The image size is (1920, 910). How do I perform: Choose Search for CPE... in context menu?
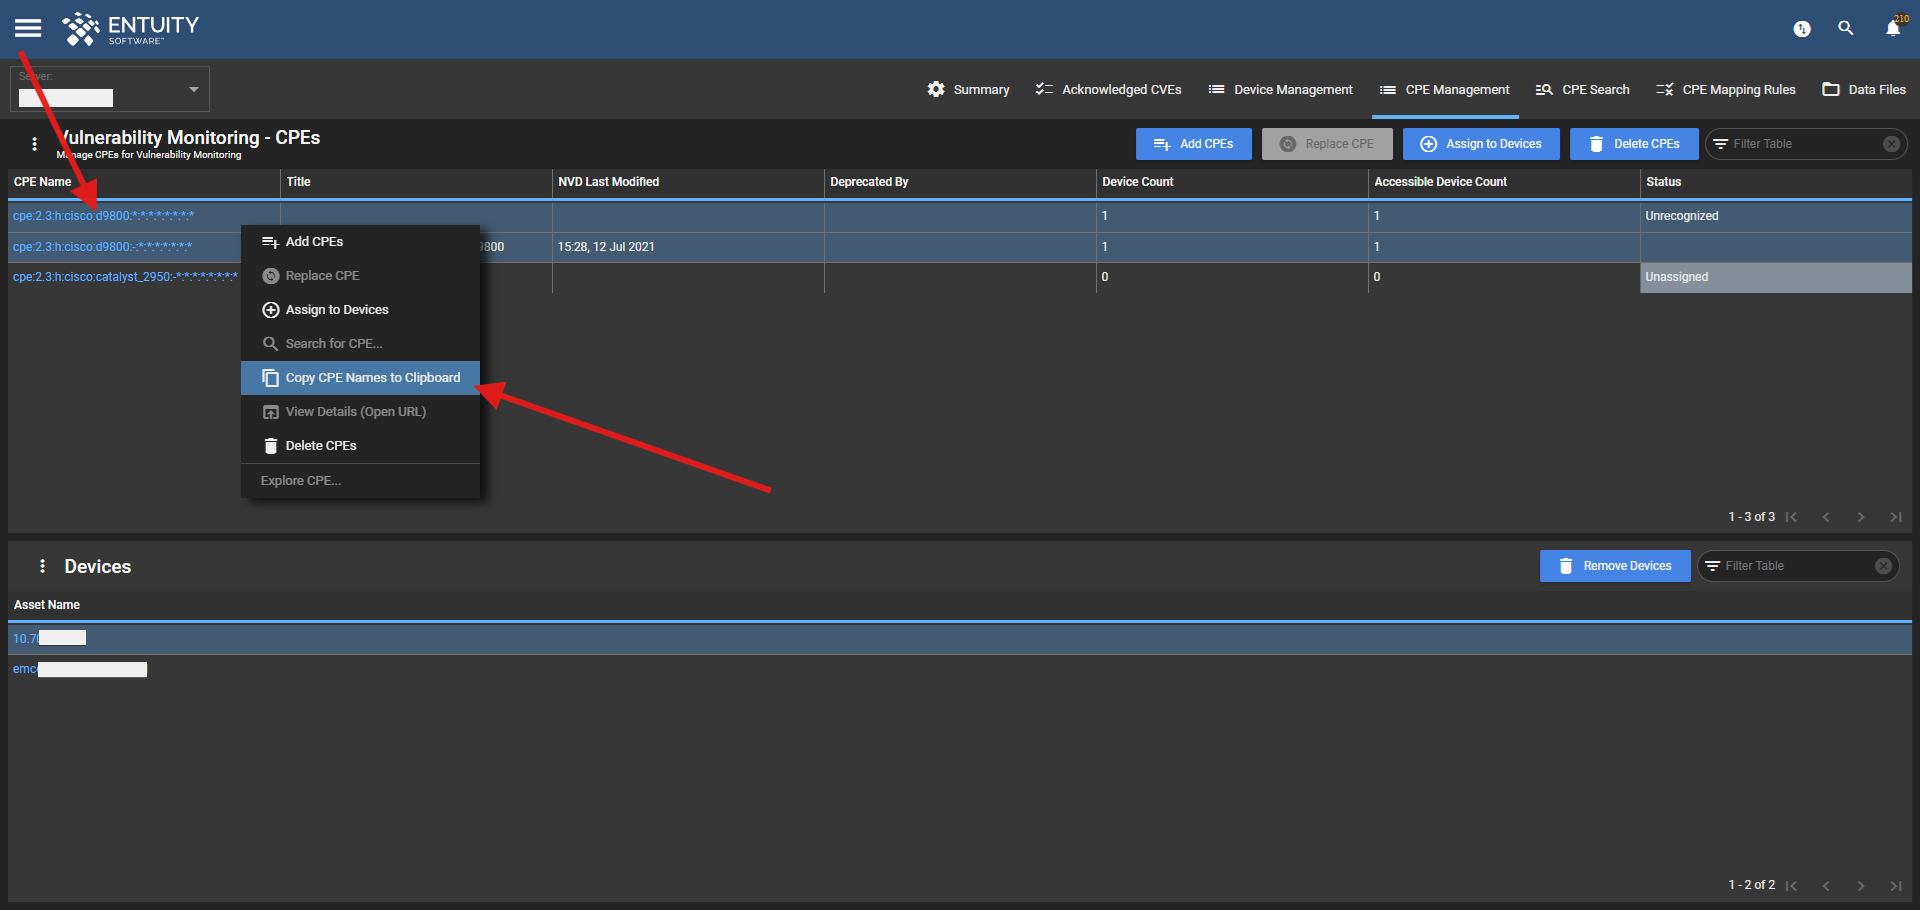361,344
